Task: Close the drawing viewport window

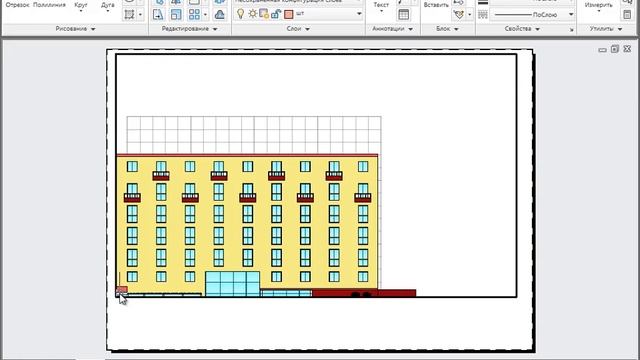Action: 627,49
